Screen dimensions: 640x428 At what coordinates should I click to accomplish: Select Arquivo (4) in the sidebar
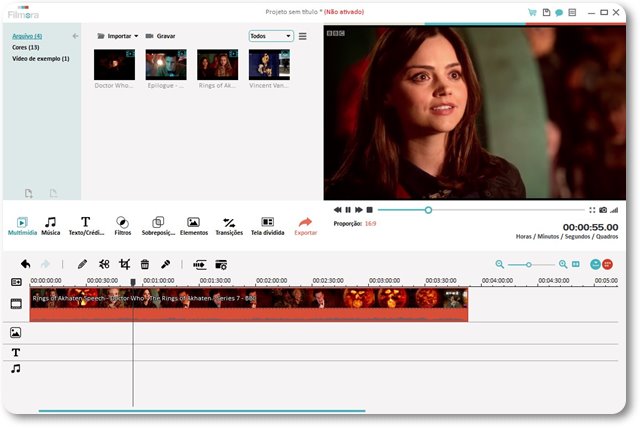27,36
